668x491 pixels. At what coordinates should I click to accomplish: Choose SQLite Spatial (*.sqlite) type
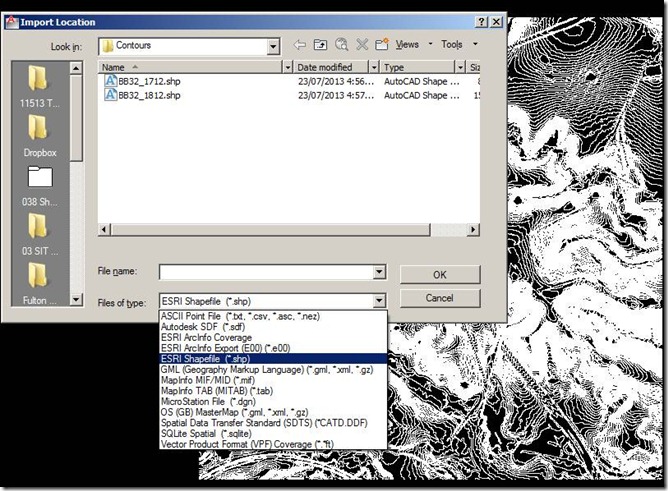click(273, 434)
